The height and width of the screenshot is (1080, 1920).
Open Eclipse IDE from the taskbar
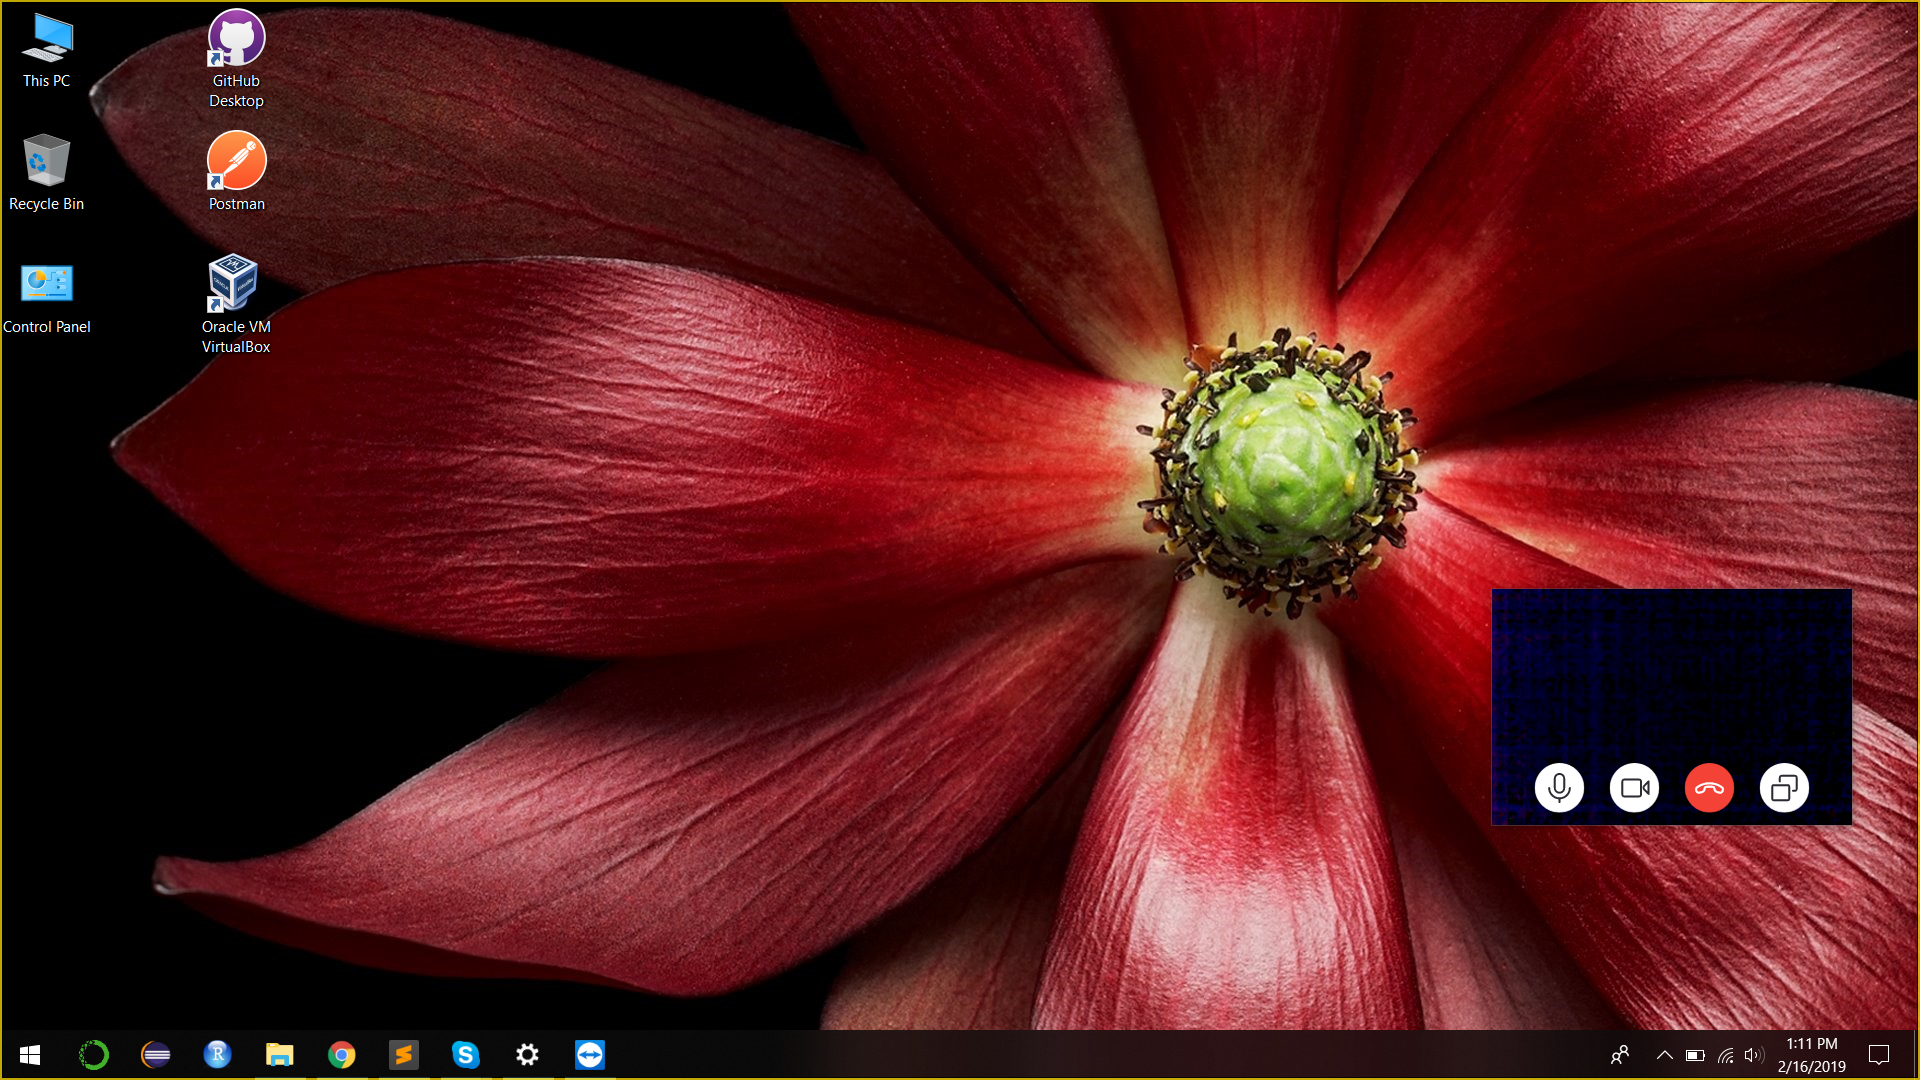click(x=156, y=1055)
